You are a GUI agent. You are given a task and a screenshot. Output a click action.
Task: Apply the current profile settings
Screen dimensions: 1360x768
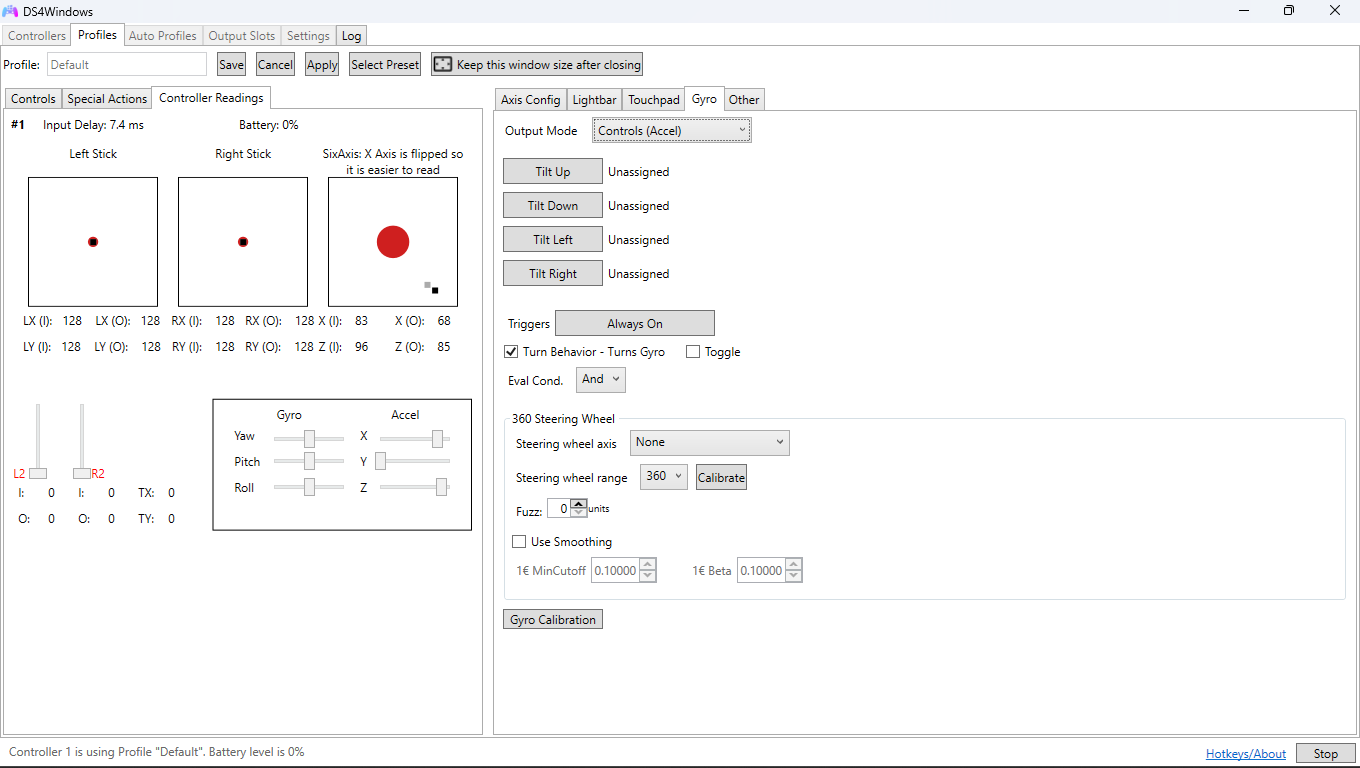(x=321, y=63)
